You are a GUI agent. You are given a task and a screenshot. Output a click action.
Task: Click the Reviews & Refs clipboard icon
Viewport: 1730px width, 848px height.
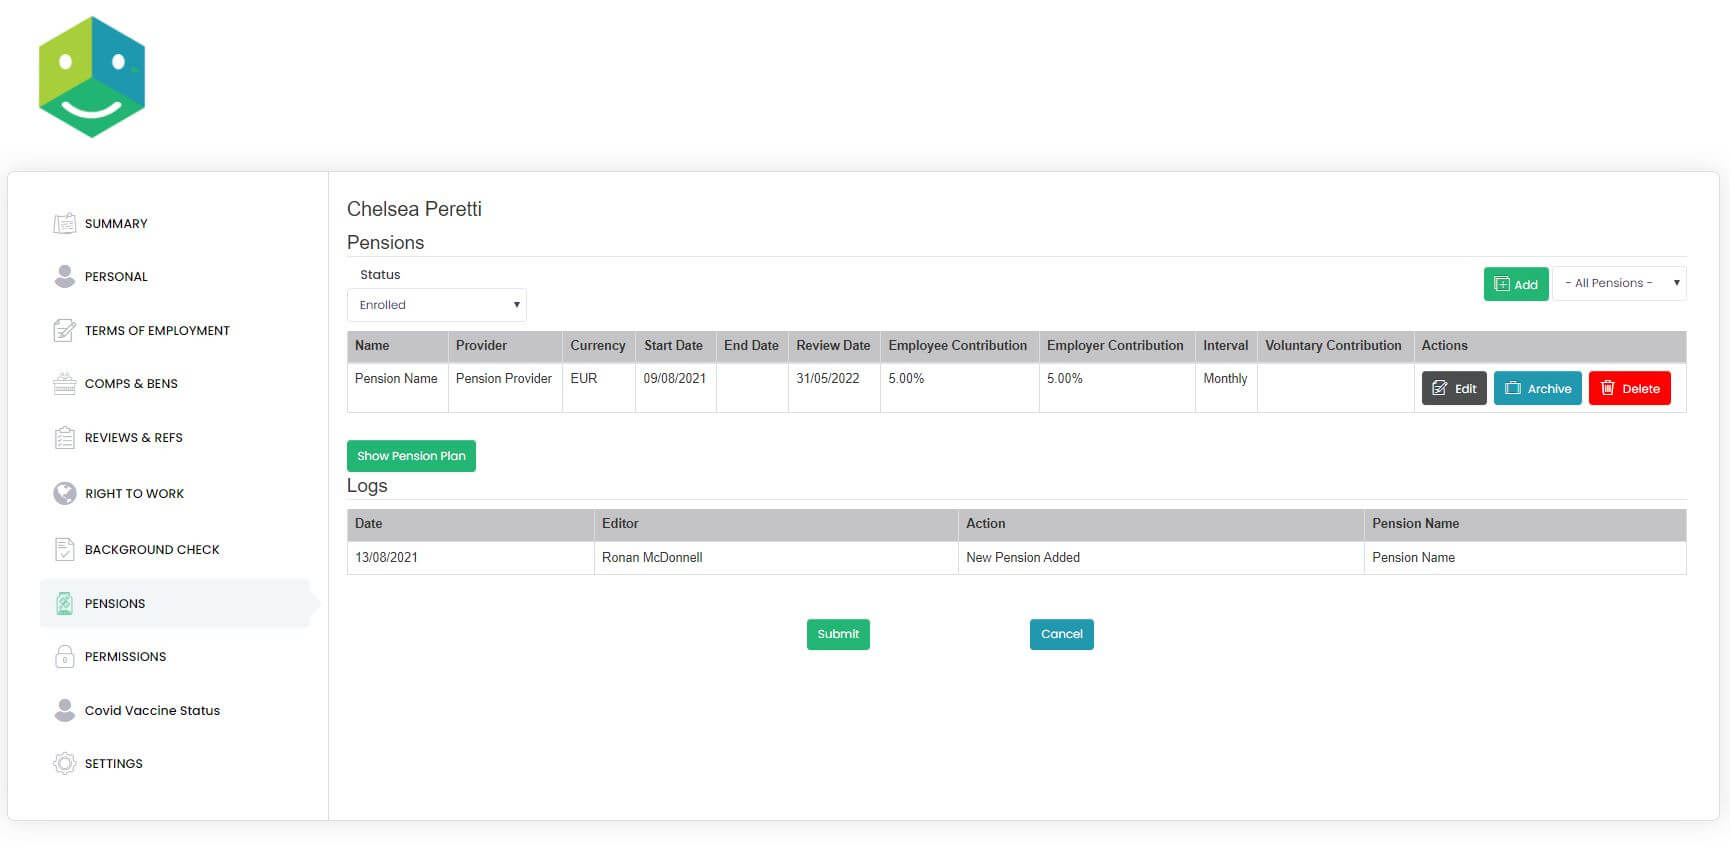click(x=64, y=437)
